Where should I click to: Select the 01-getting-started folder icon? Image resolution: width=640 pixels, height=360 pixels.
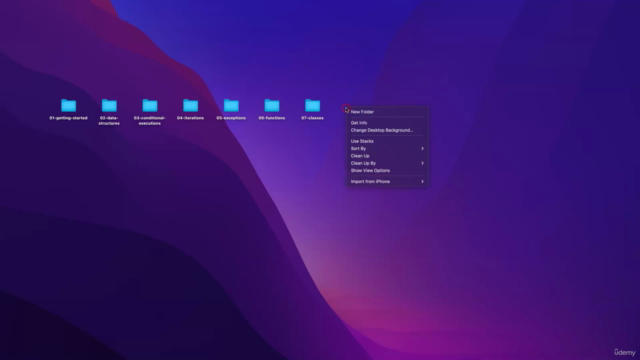click(x=69, y=105)
